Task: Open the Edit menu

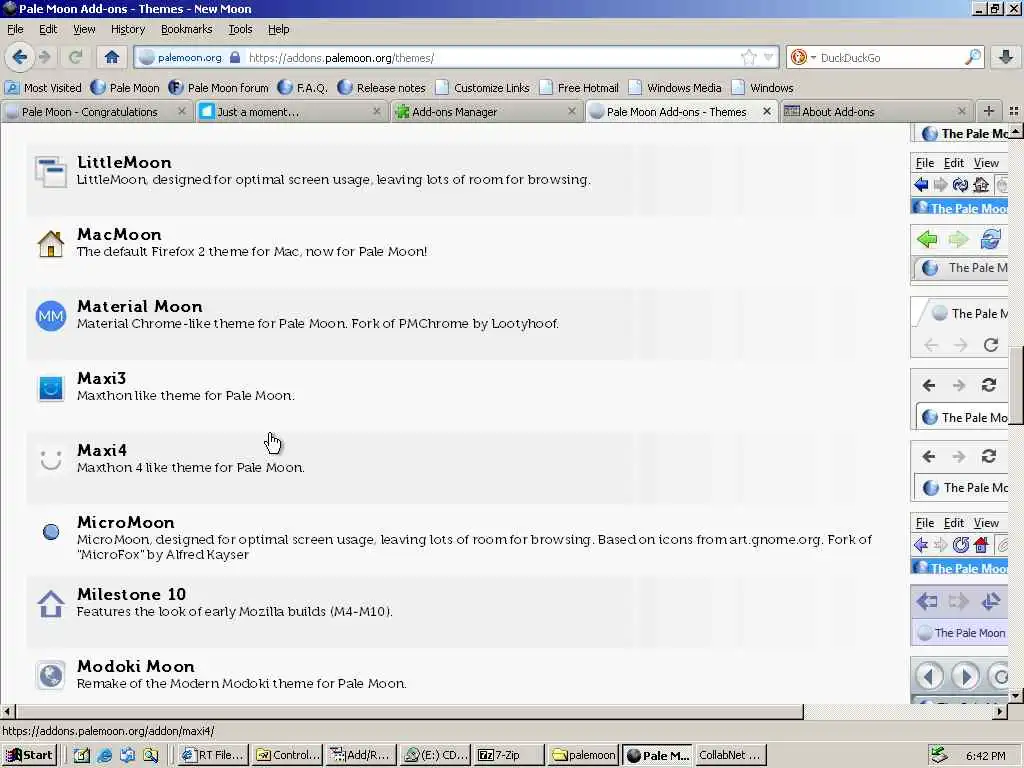Action: point(48,29)
